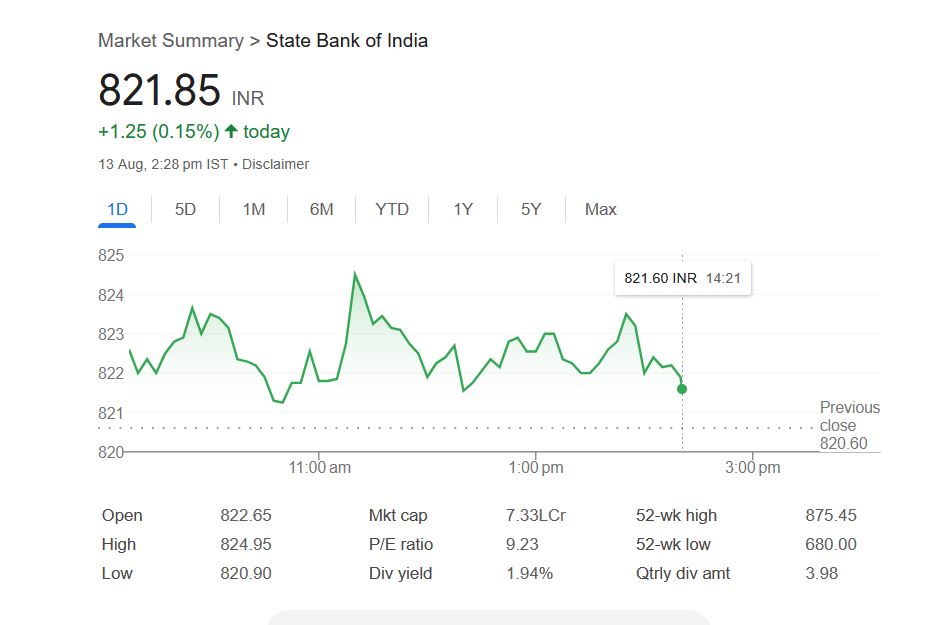Click the 11:00 am axis label

[x=319, y=468]
